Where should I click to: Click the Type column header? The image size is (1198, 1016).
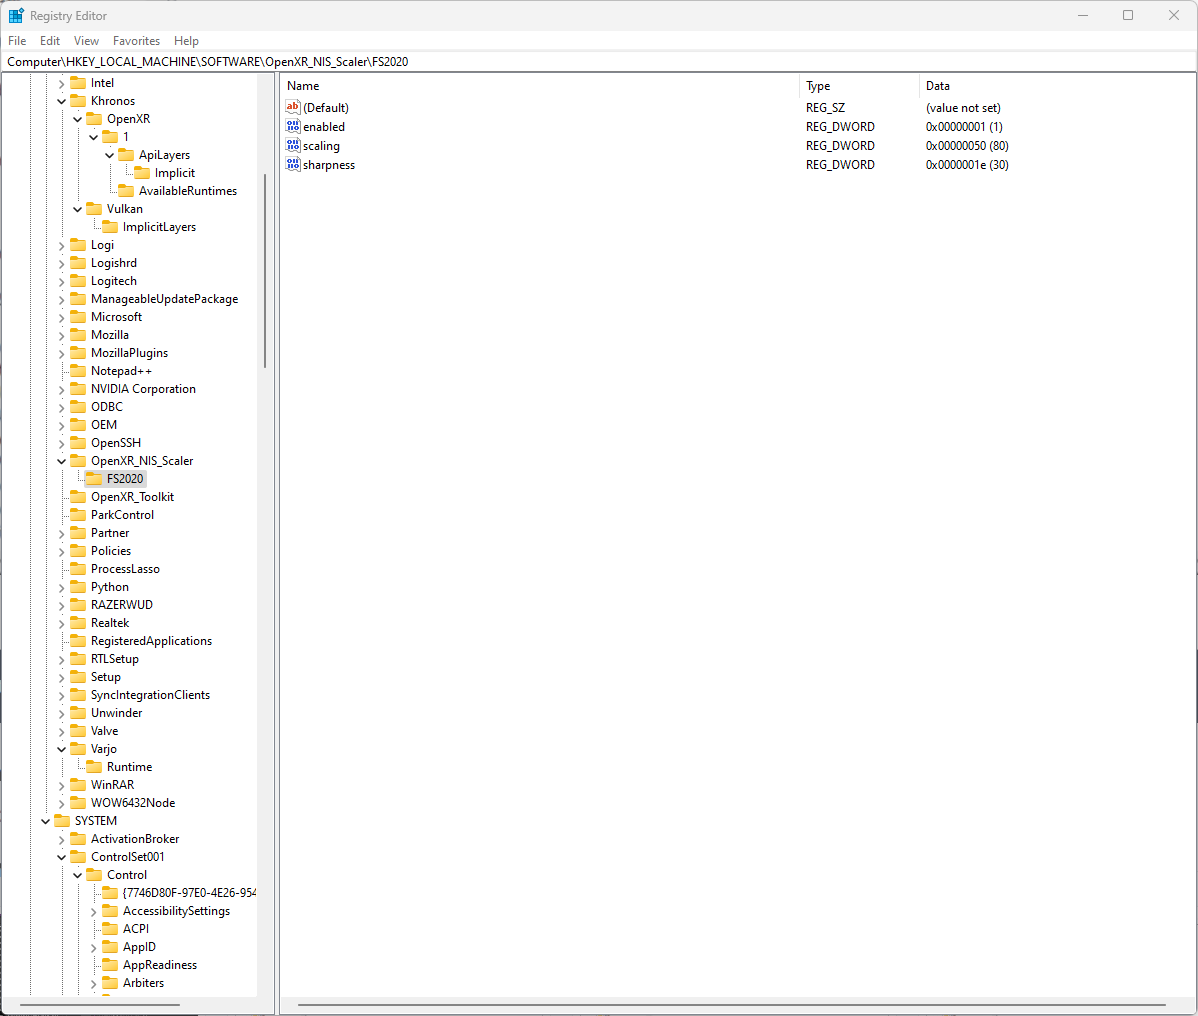coord(859,86)
